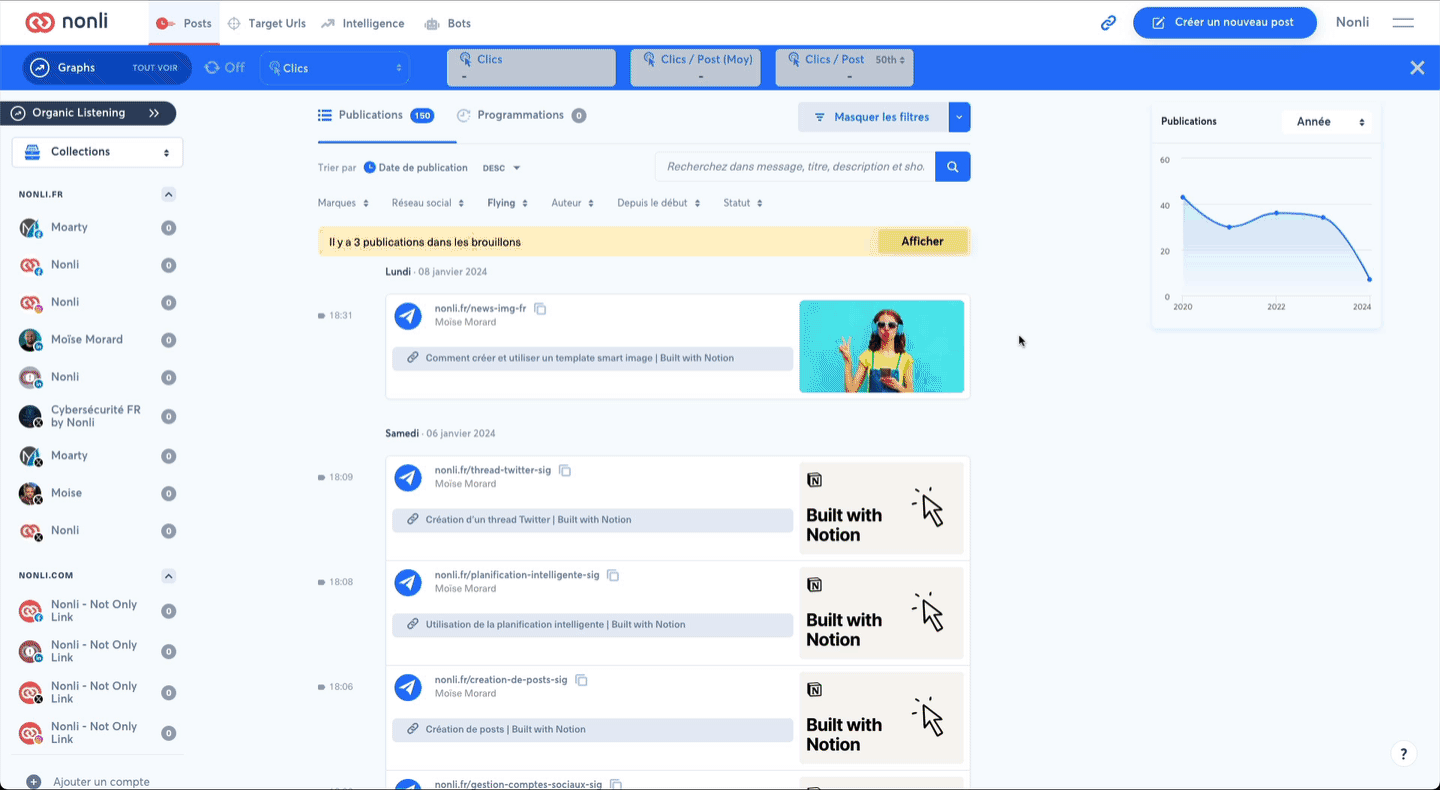Click the chain link icon in the header
This screenshot has width=1440, height=790.
tap(1108, 23)
